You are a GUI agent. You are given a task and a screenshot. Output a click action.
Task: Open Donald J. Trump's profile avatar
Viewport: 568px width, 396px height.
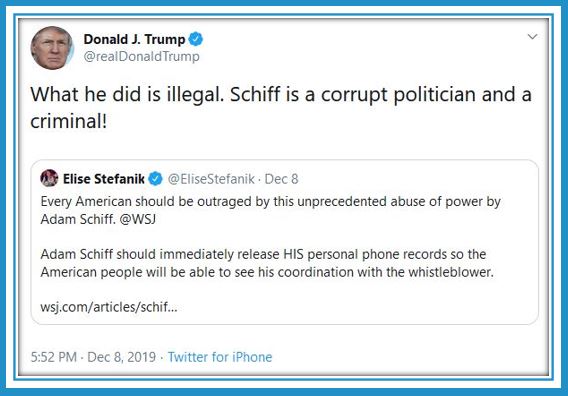(x=51, y=48)
